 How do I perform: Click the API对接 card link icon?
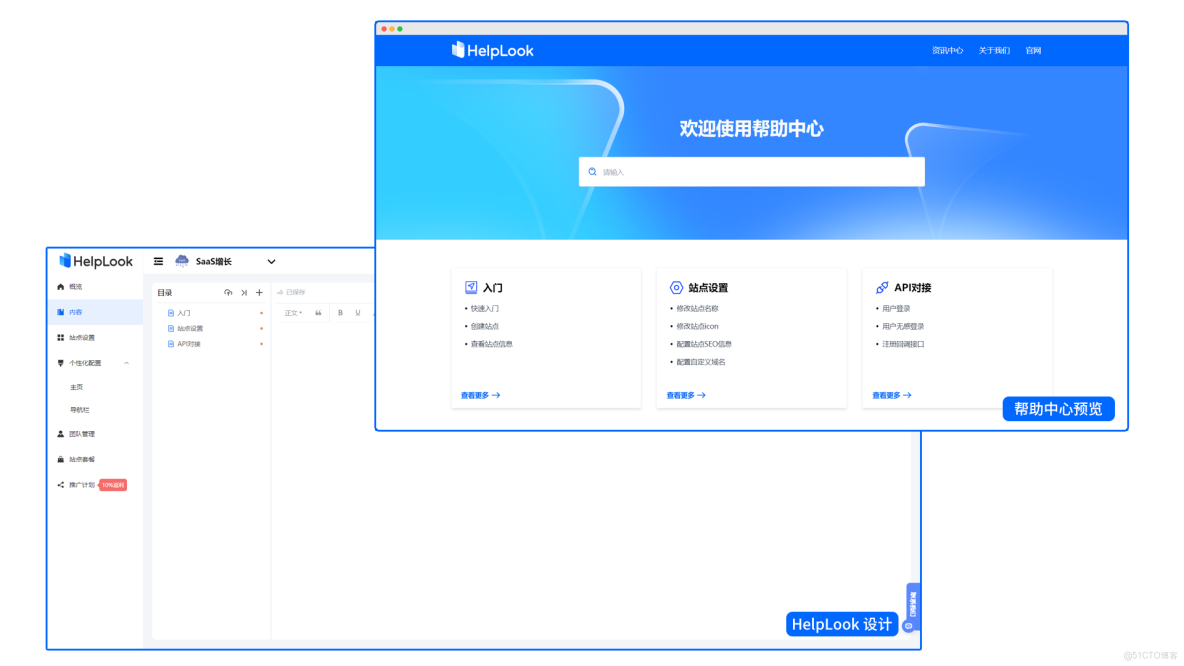pos(882,288)
